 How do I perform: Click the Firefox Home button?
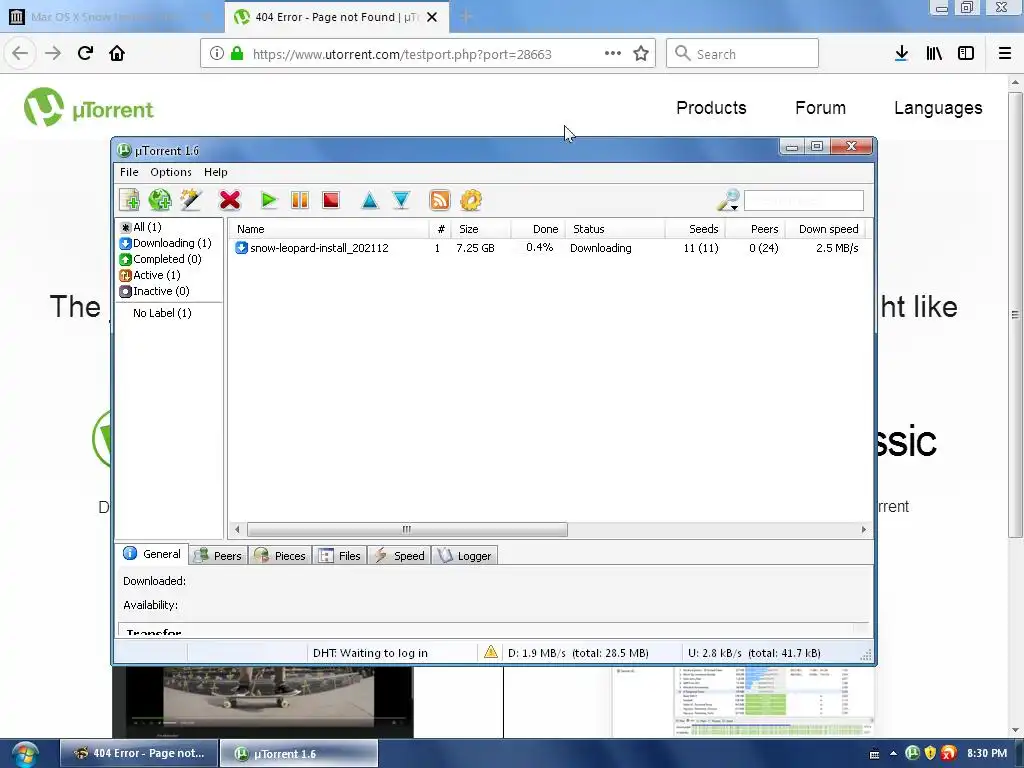[117, 53]
